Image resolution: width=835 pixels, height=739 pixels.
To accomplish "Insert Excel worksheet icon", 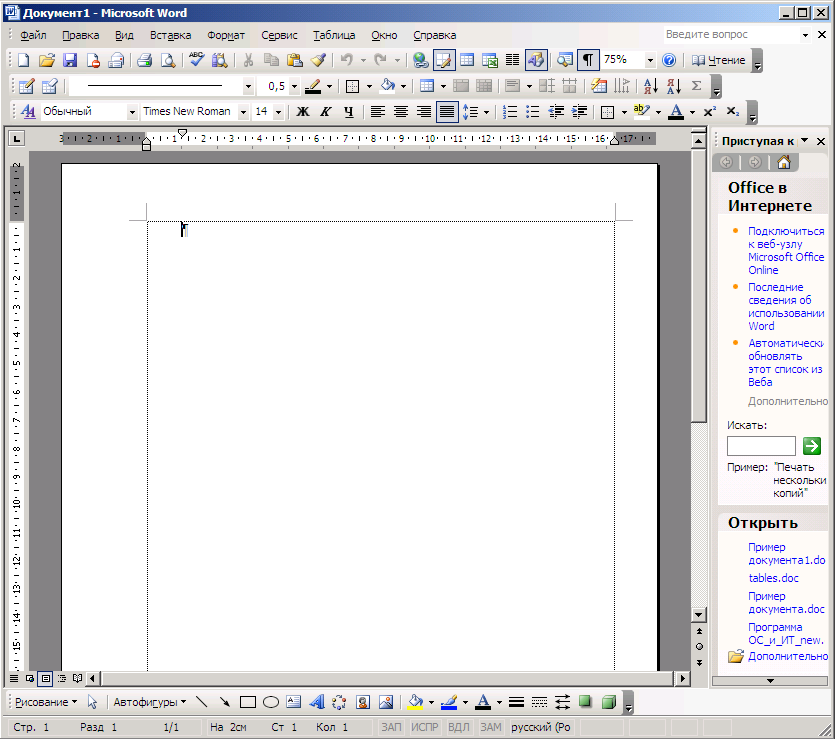I will coord(489,60).
